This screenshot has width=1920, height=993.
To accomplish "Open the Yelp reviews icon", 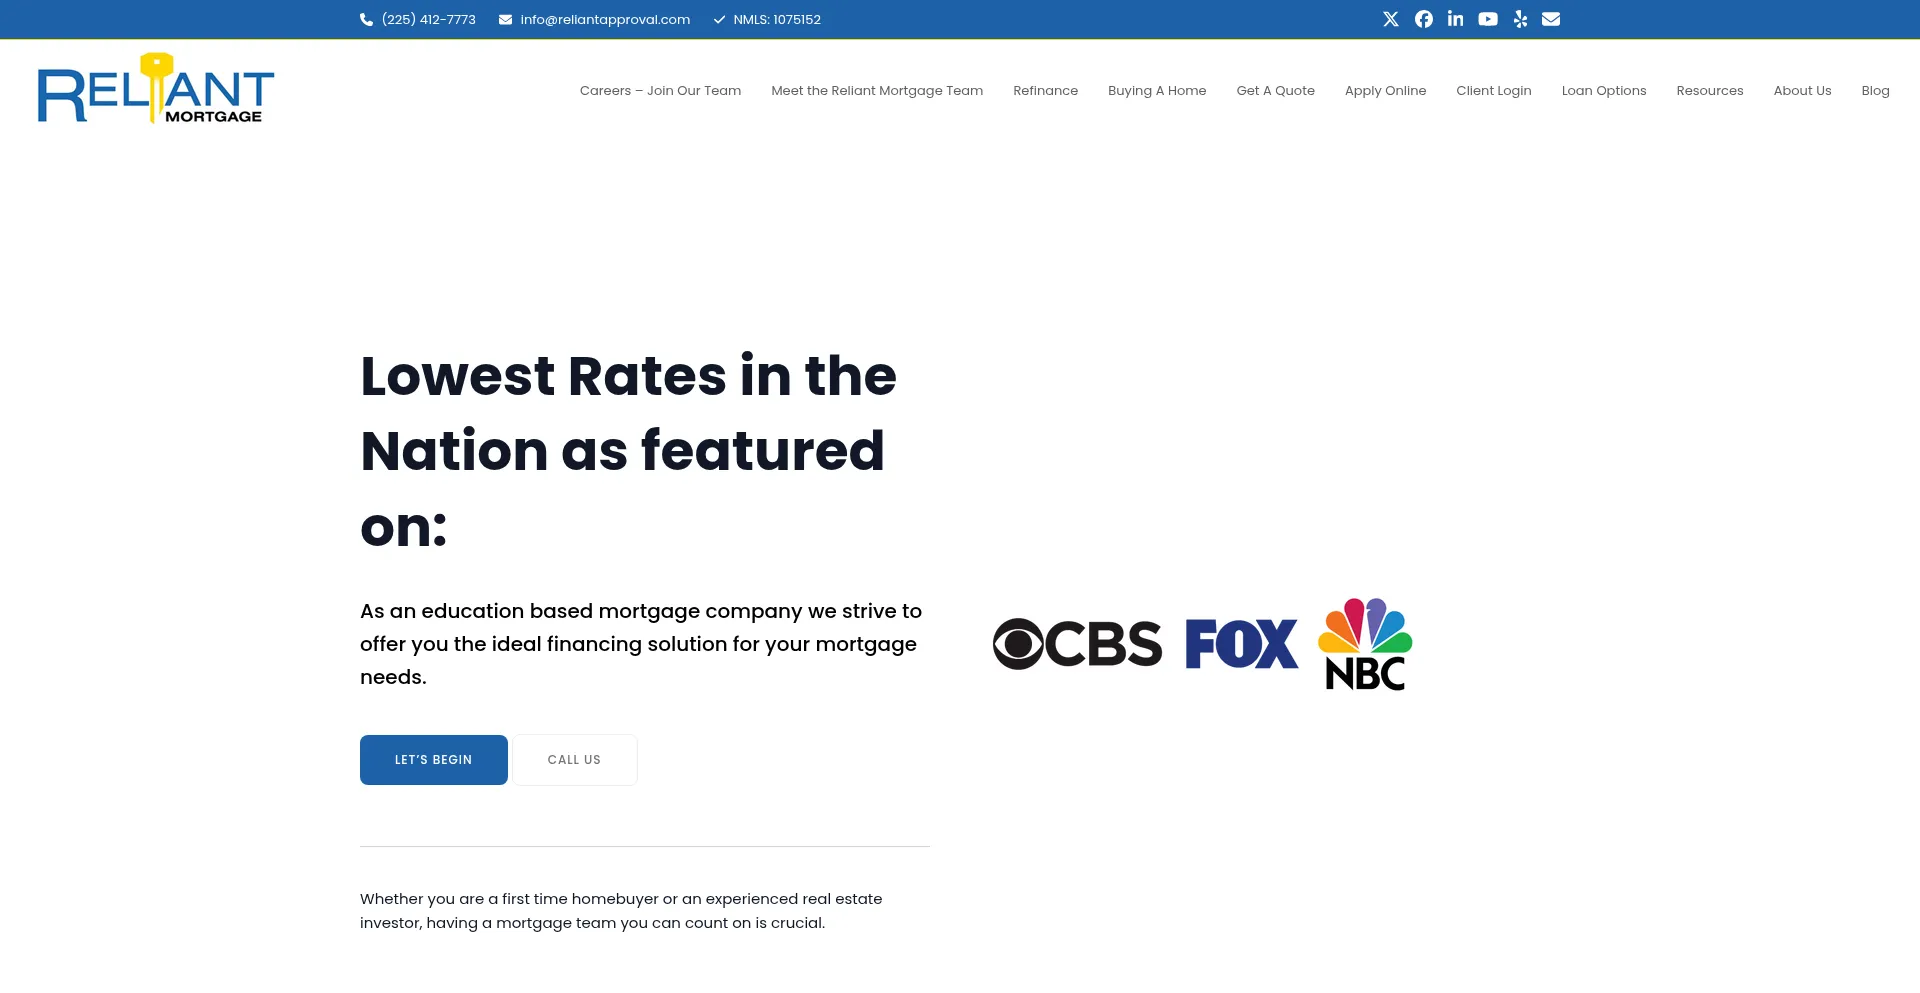I will pyautogui.click(x=1520, y=19).
